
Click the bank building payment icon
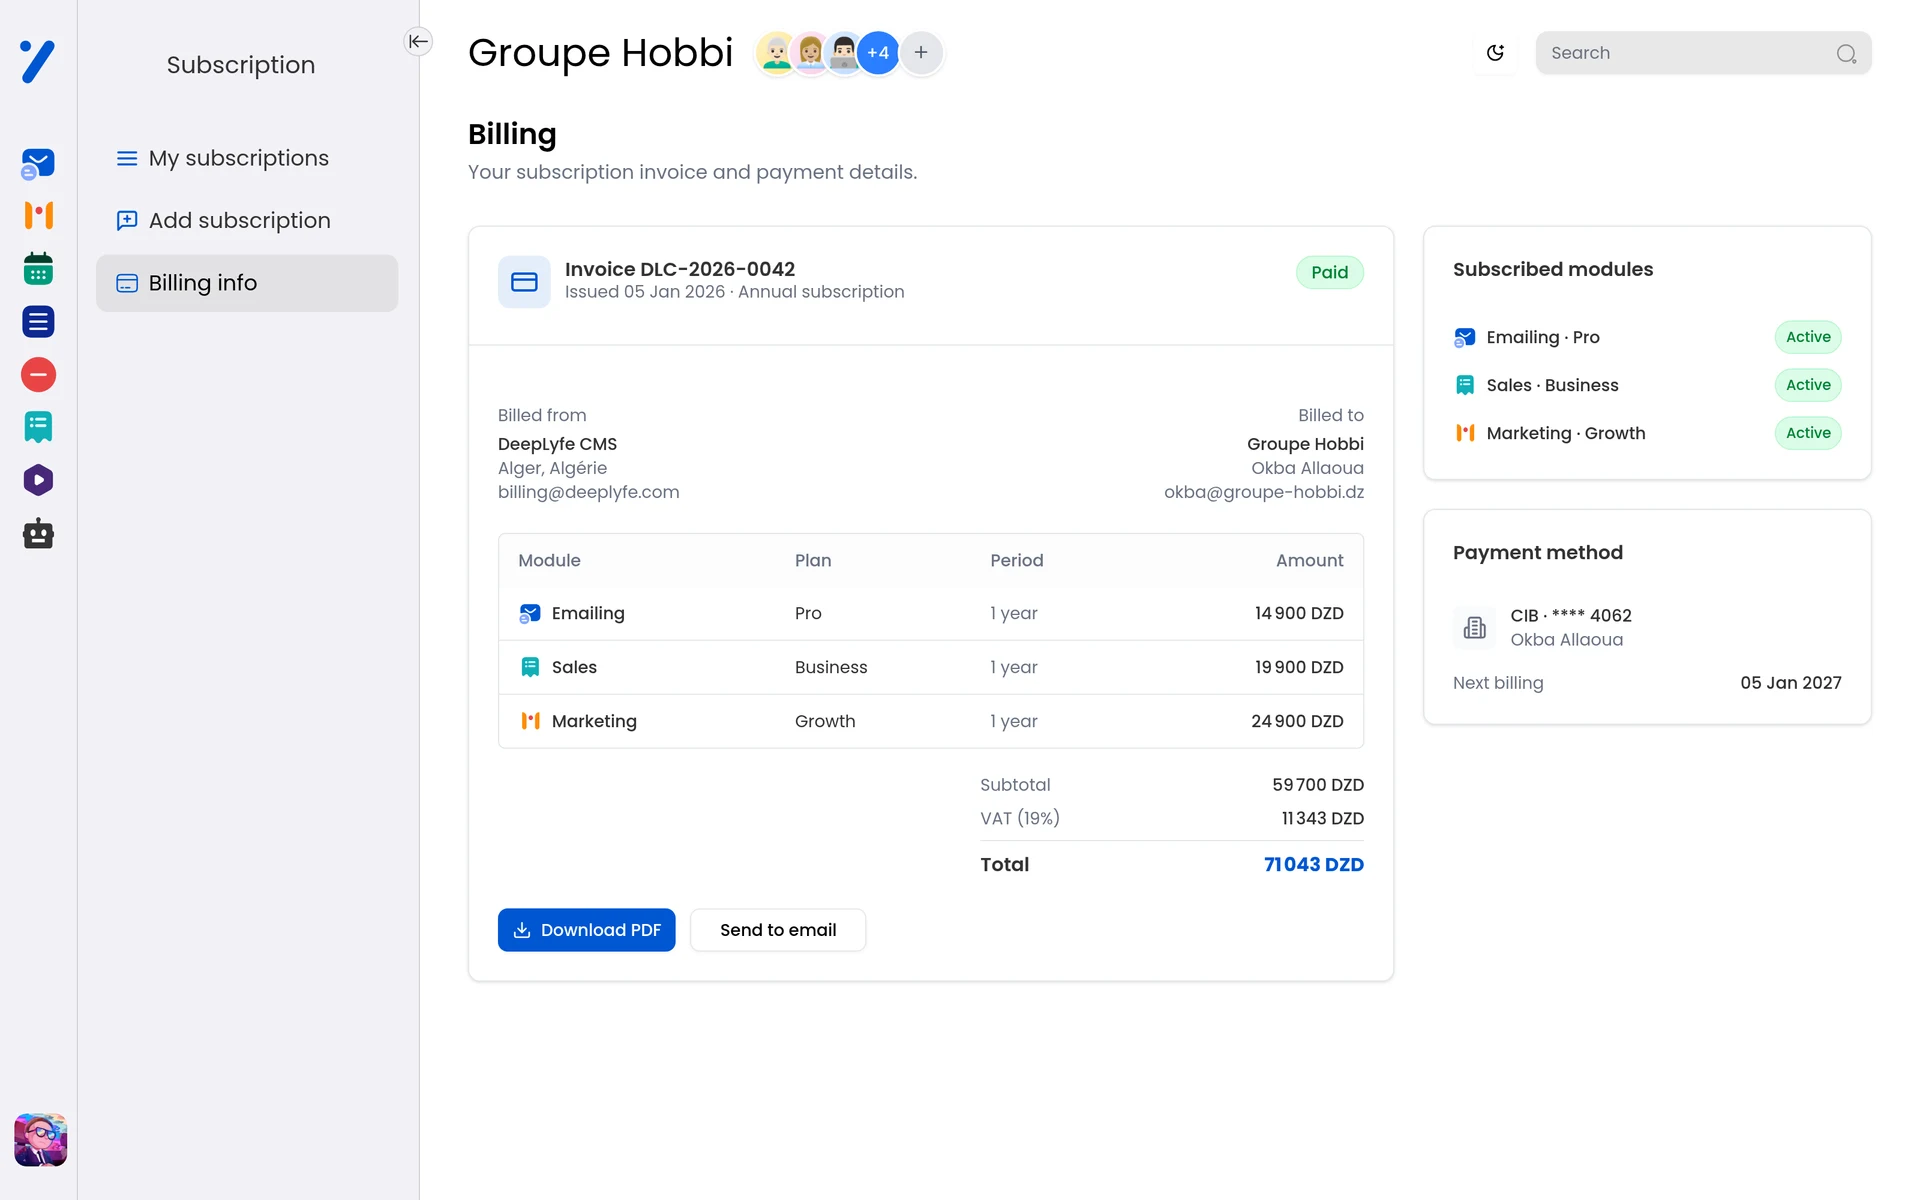point(1474,627)
